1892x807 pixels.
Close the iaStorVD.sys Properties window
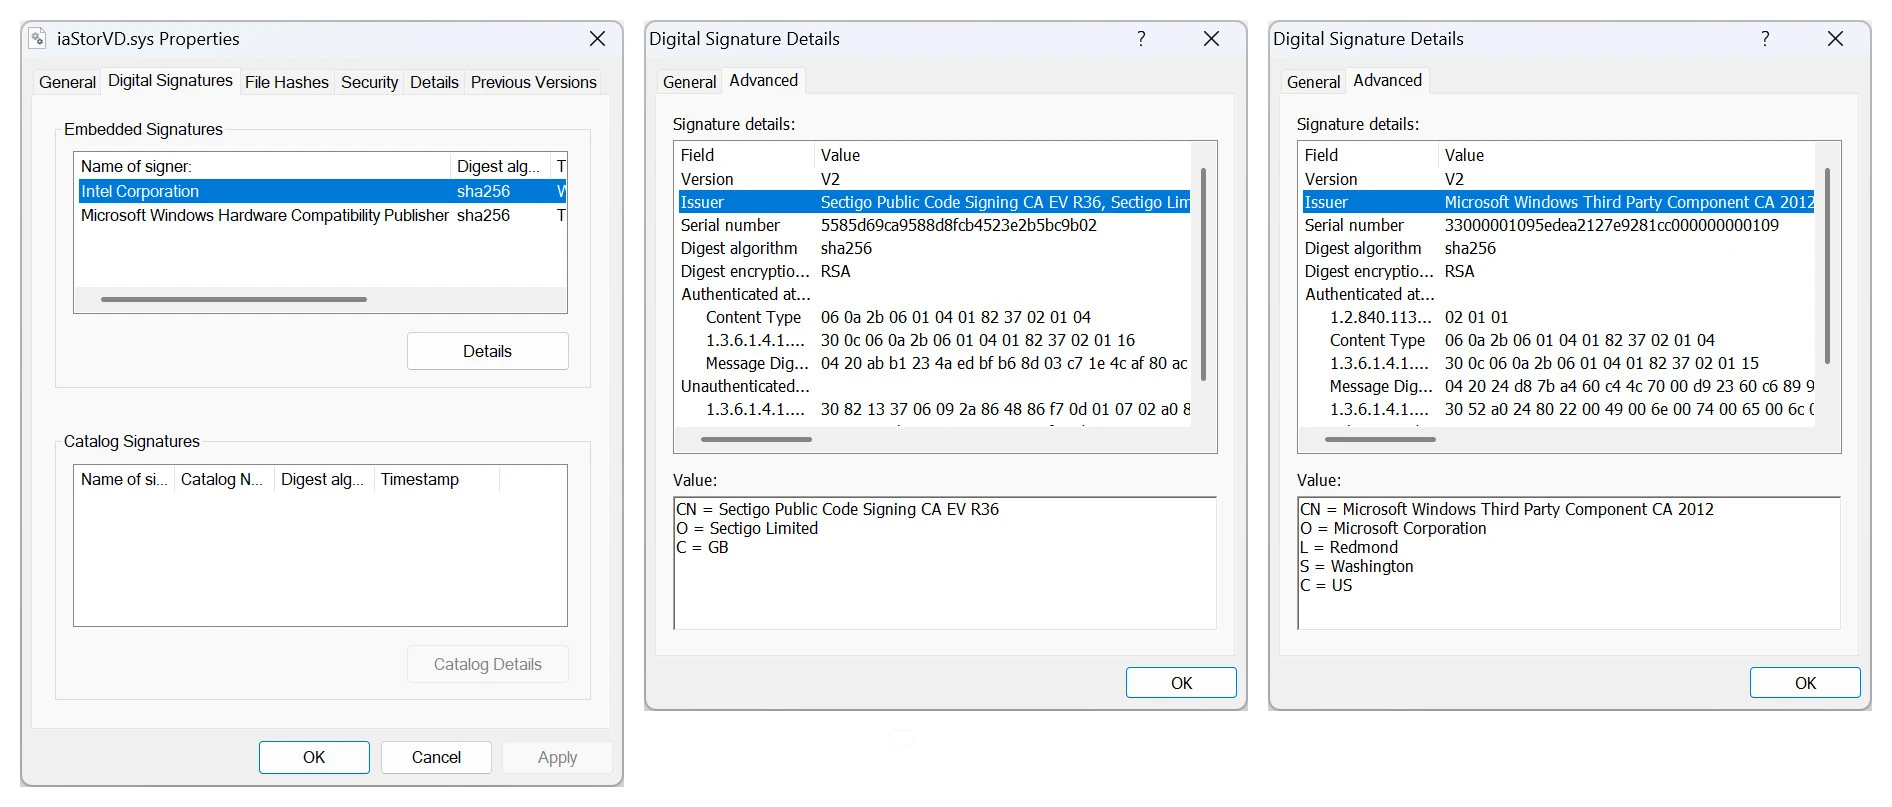pyautogui.click(x=597, y=39)
